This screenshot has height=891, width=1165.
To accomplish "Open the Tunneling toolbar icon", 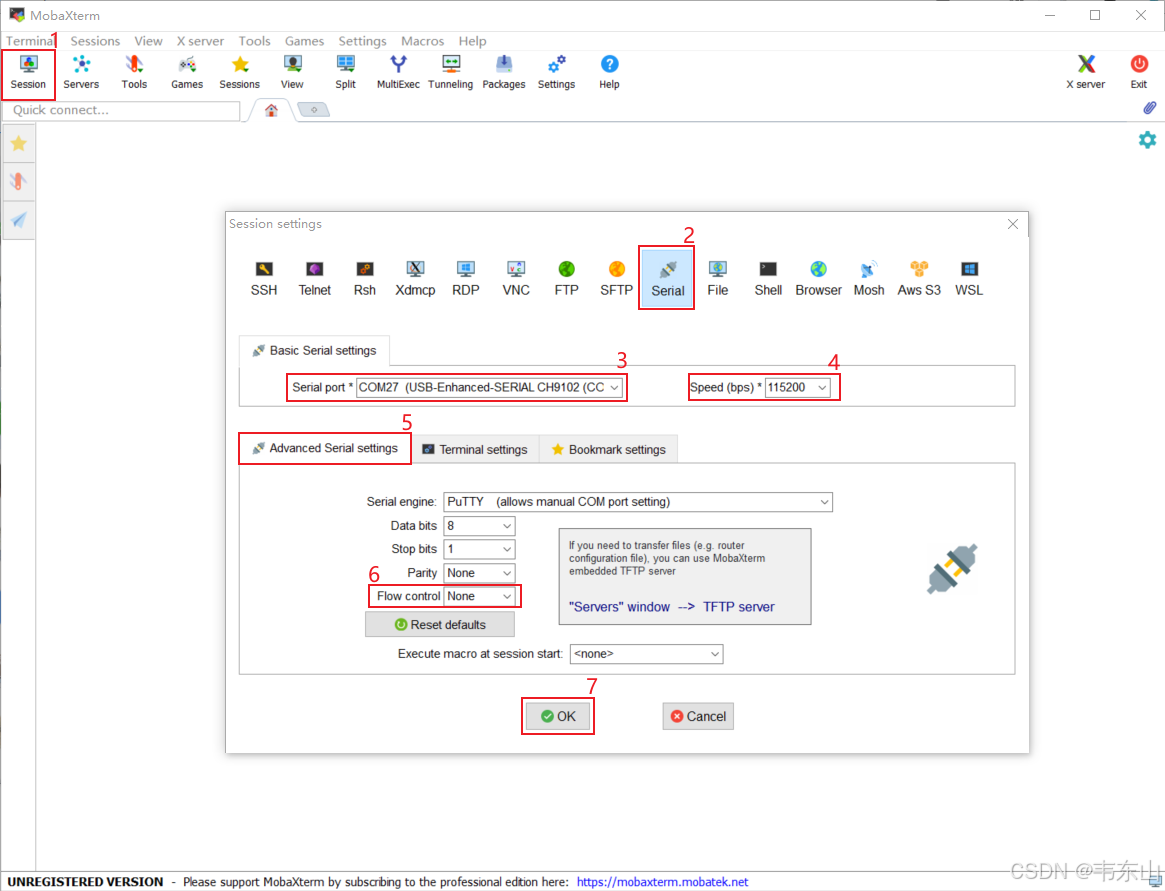I will tap(451, 73).
